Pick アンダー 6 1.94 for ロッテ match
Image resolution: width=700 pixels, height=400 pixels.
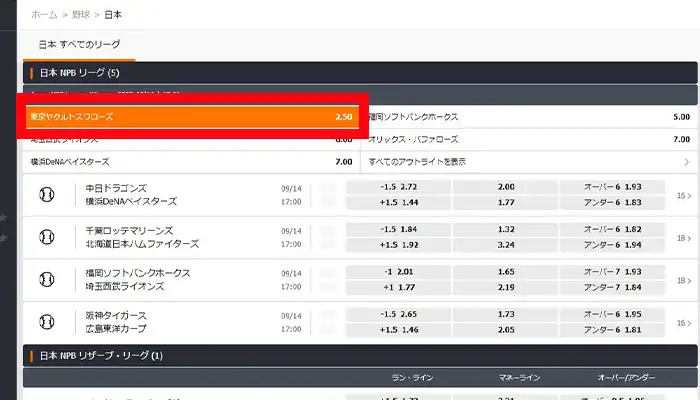pos(612,245)
